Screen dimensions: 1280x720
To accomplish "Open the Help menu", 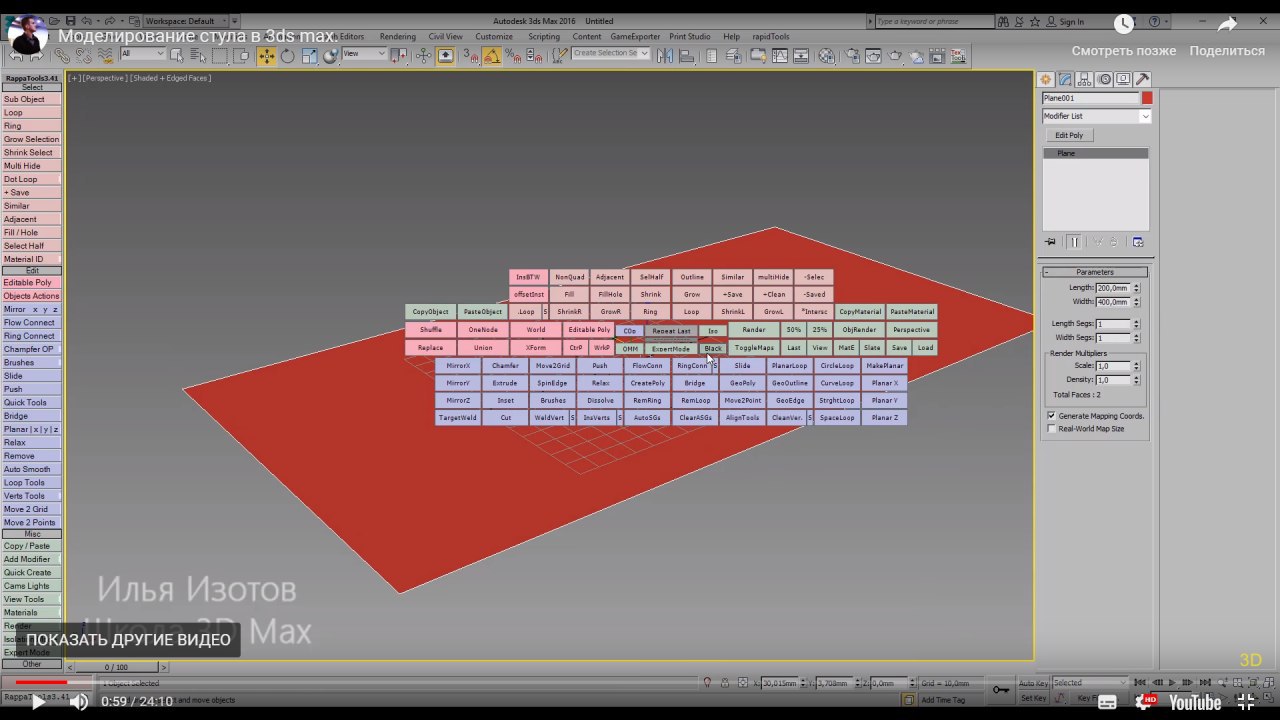I will pos(731,37).
